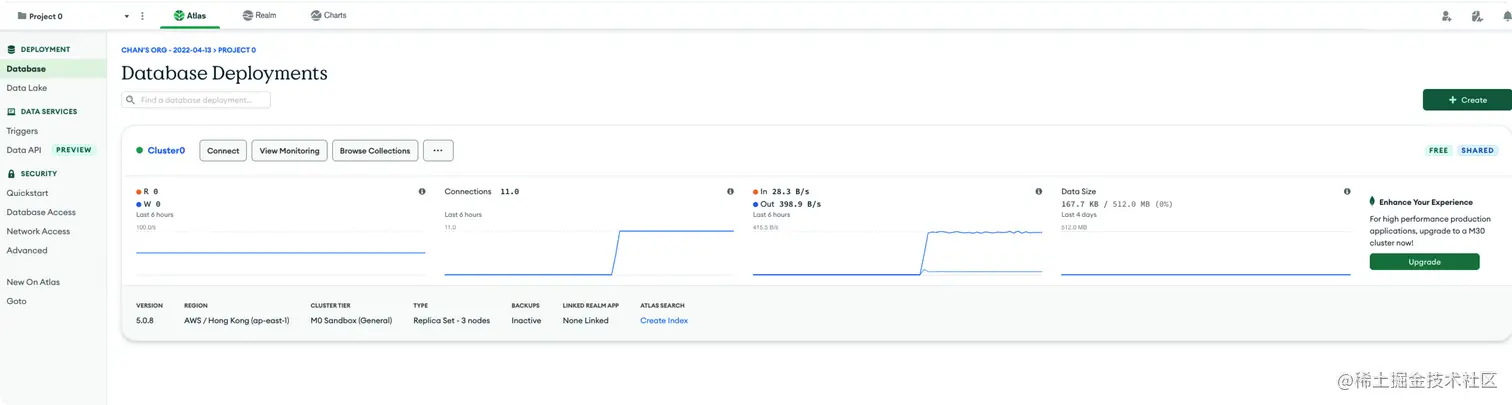Click the Create Index link
Image resolution: width=1512 pixels, height=405 pixels.
pos(664,321)
